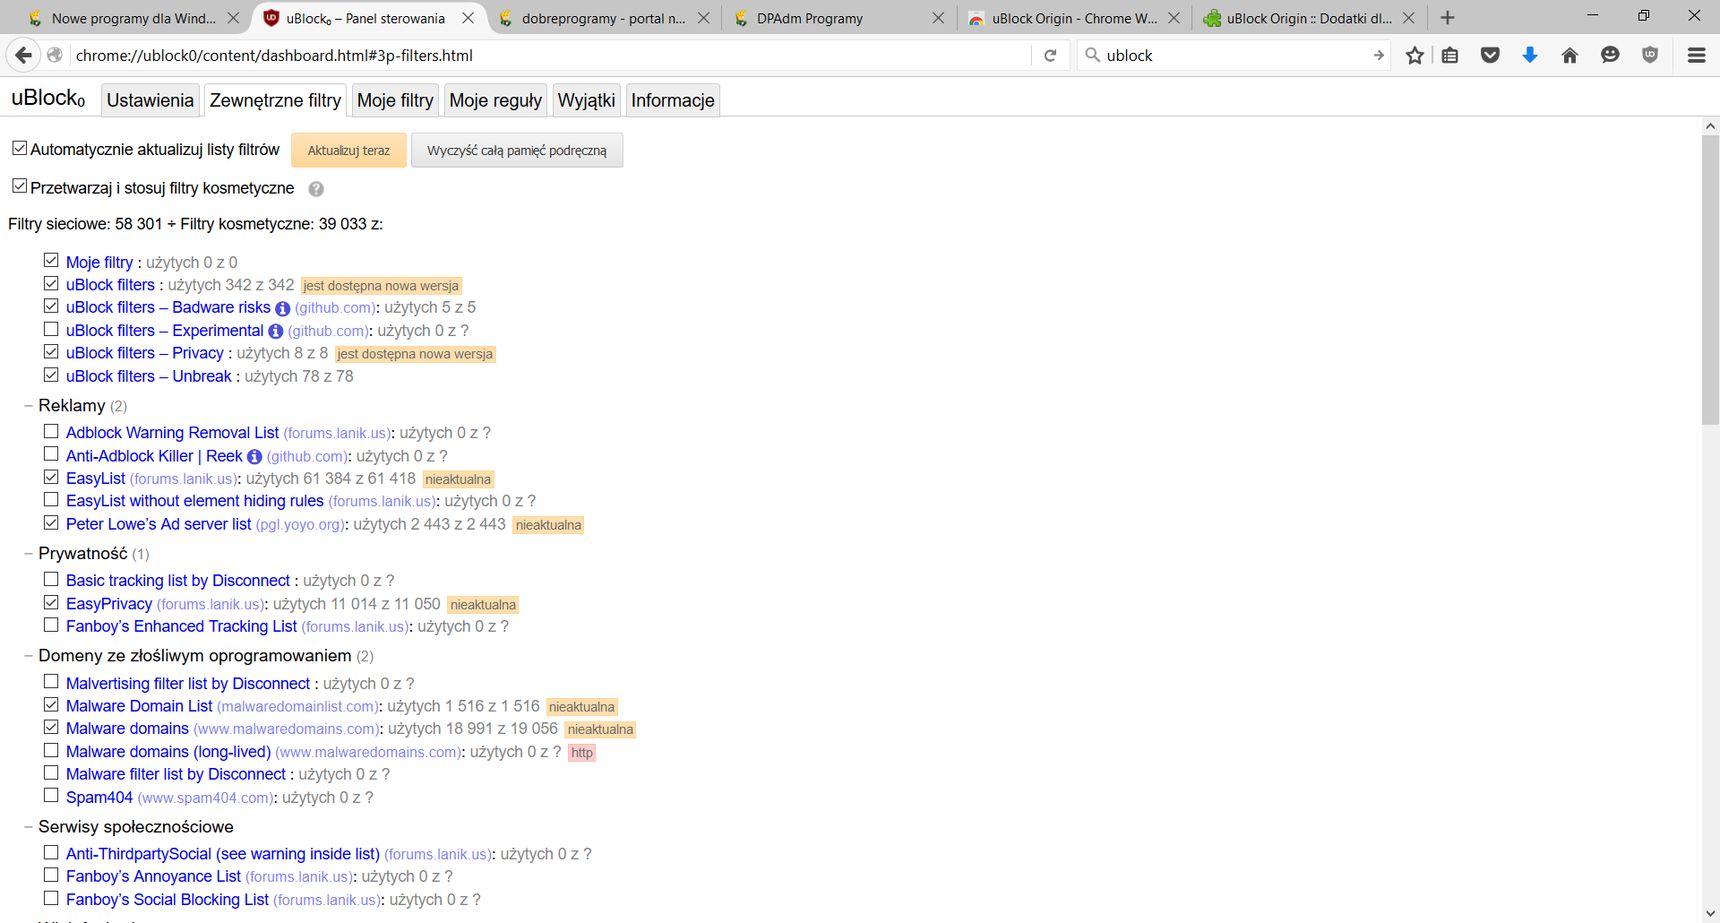Collapse the Reklamy section
This screenshot has width=1720, height=923.
tap(29, 406)
